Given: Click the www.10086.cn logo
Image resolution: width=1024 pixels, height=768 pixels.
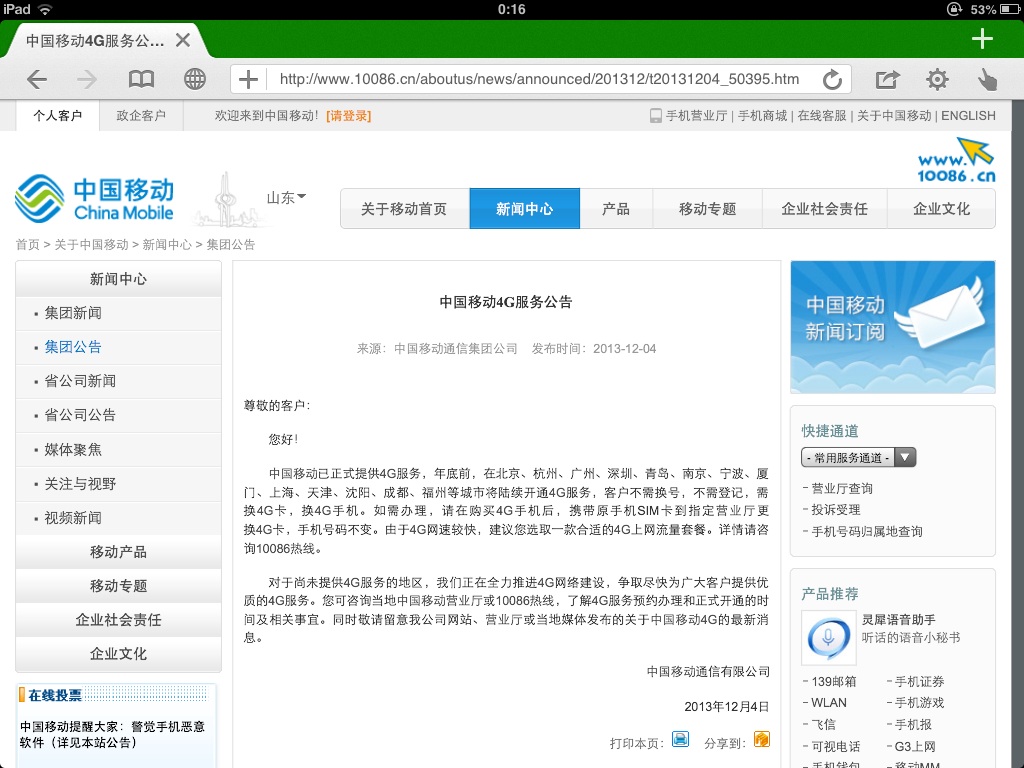Looking at the screenshot, I should coord(956,160).
